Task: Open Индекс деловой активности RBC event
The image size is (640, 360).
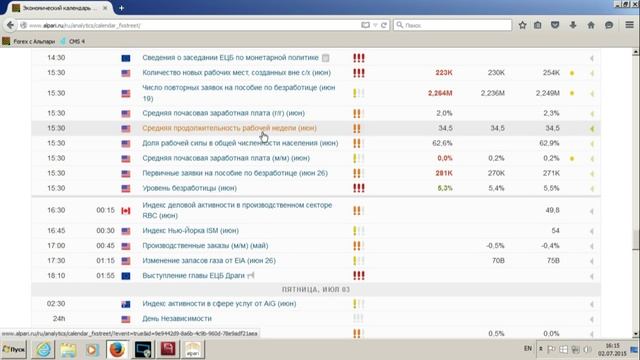Action: 237,210
